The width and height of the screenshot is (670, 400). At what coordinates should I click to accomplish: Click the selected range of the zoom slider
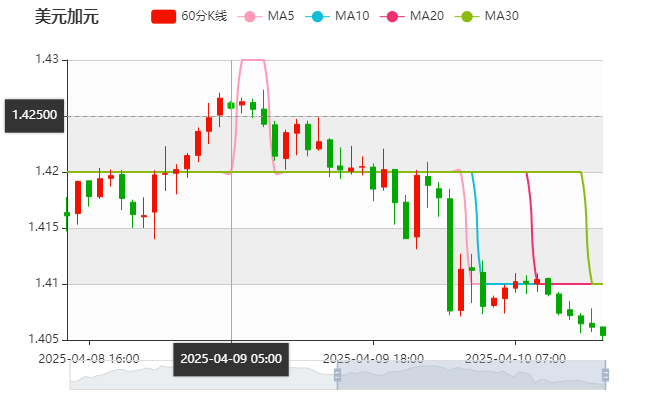click(x=471, y=375)
